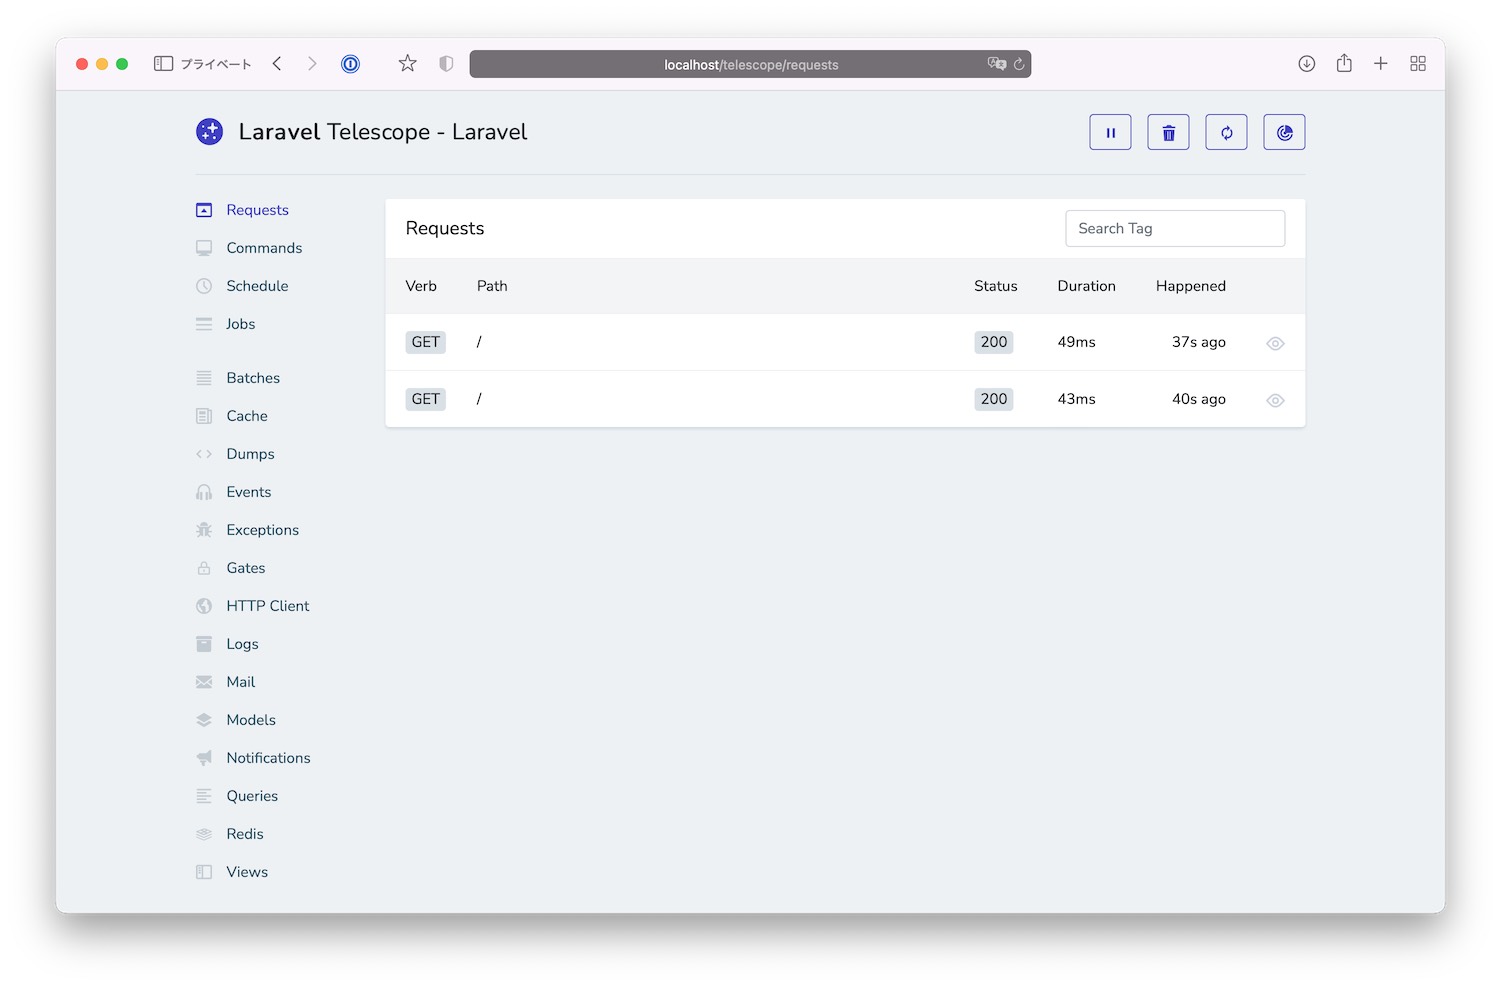Open the Batches page

(x=252, y=378)
